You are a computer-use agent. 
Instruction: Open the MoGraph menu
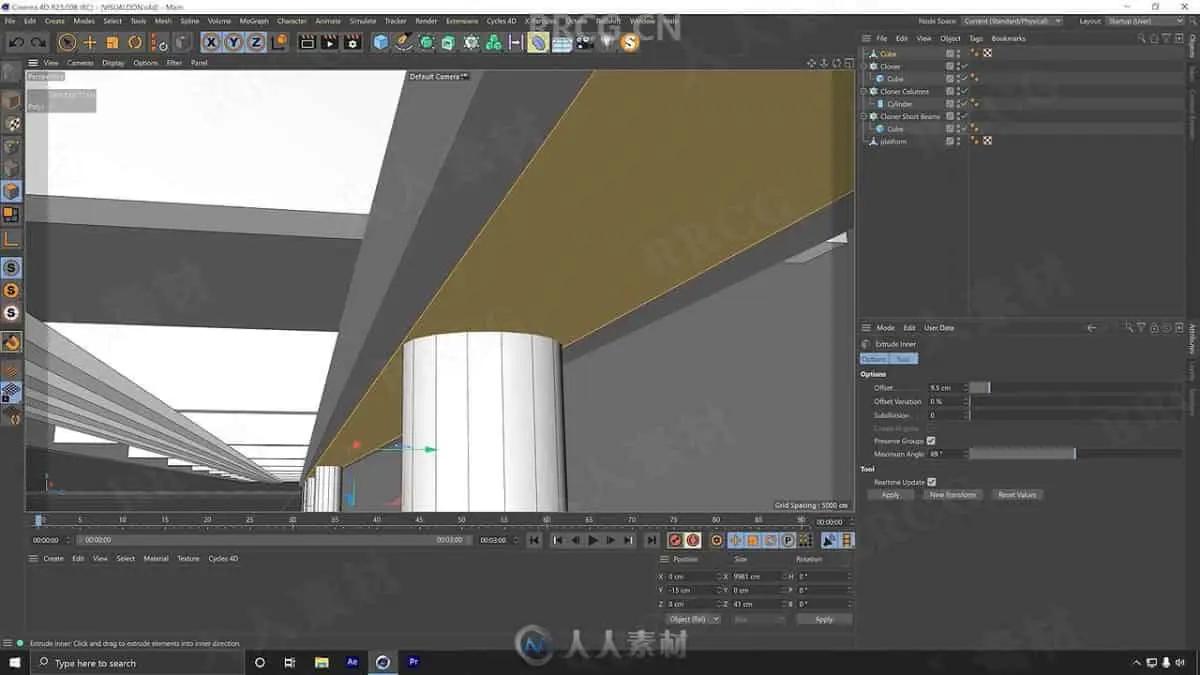point(254,20)
